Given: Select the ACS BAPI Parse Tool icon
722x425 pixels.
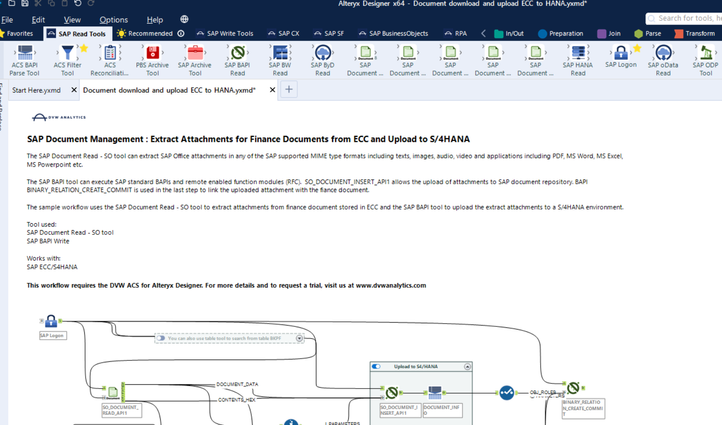Looking at the screenshot, I should [24, 60].
